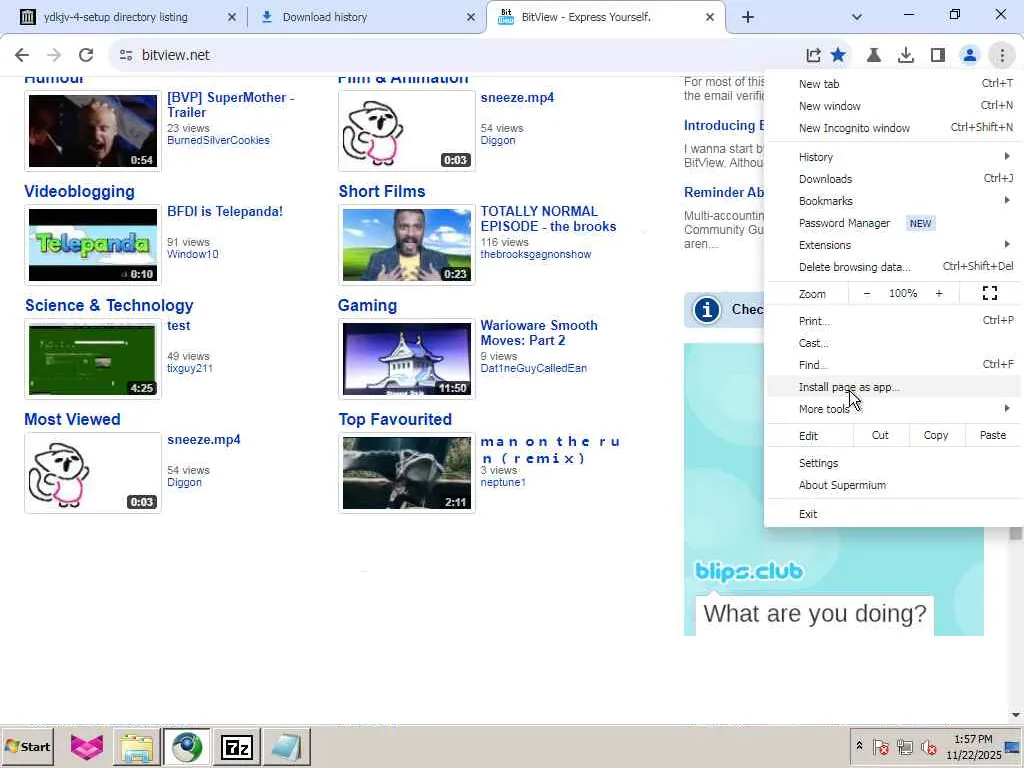Open the Science & Technology category link
Screen dimensions: 1024x768
pos(109,306)
